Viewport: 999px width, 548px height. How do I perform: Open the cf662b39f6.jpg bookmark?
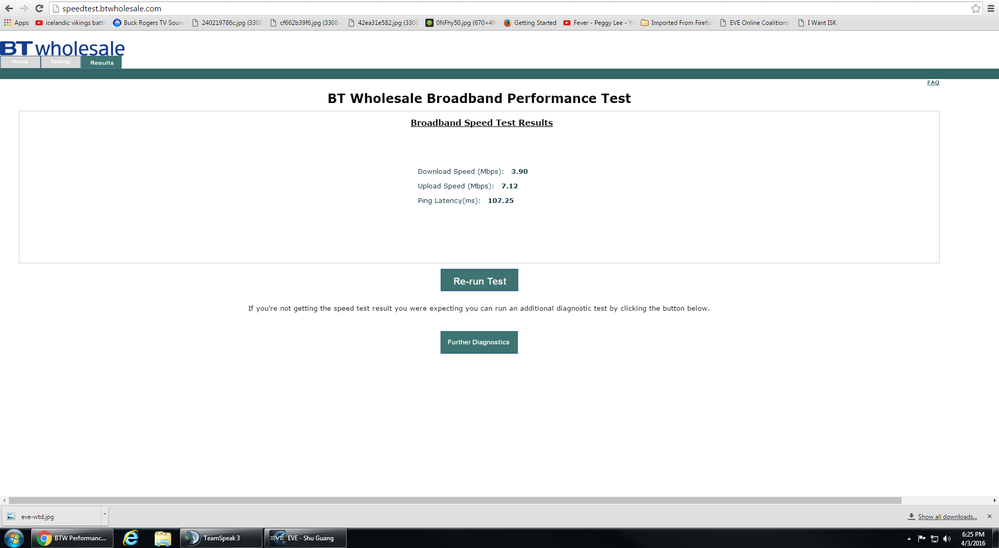[x=305, y=22]
